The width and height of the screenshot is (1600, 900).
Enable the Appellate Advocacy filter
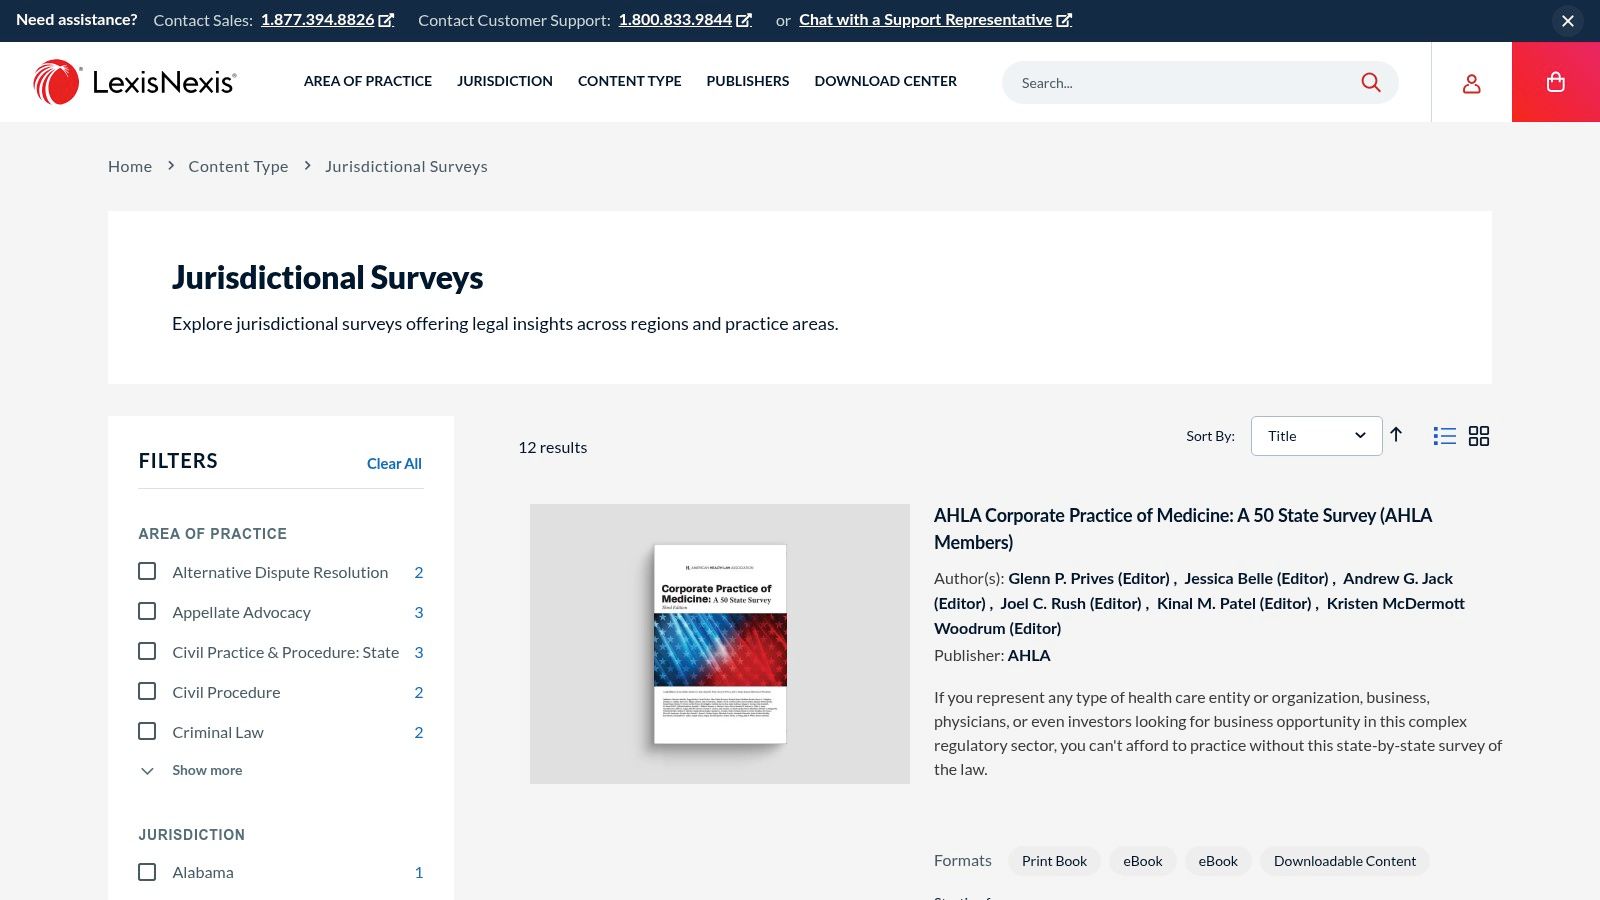(x=147, y=611)
